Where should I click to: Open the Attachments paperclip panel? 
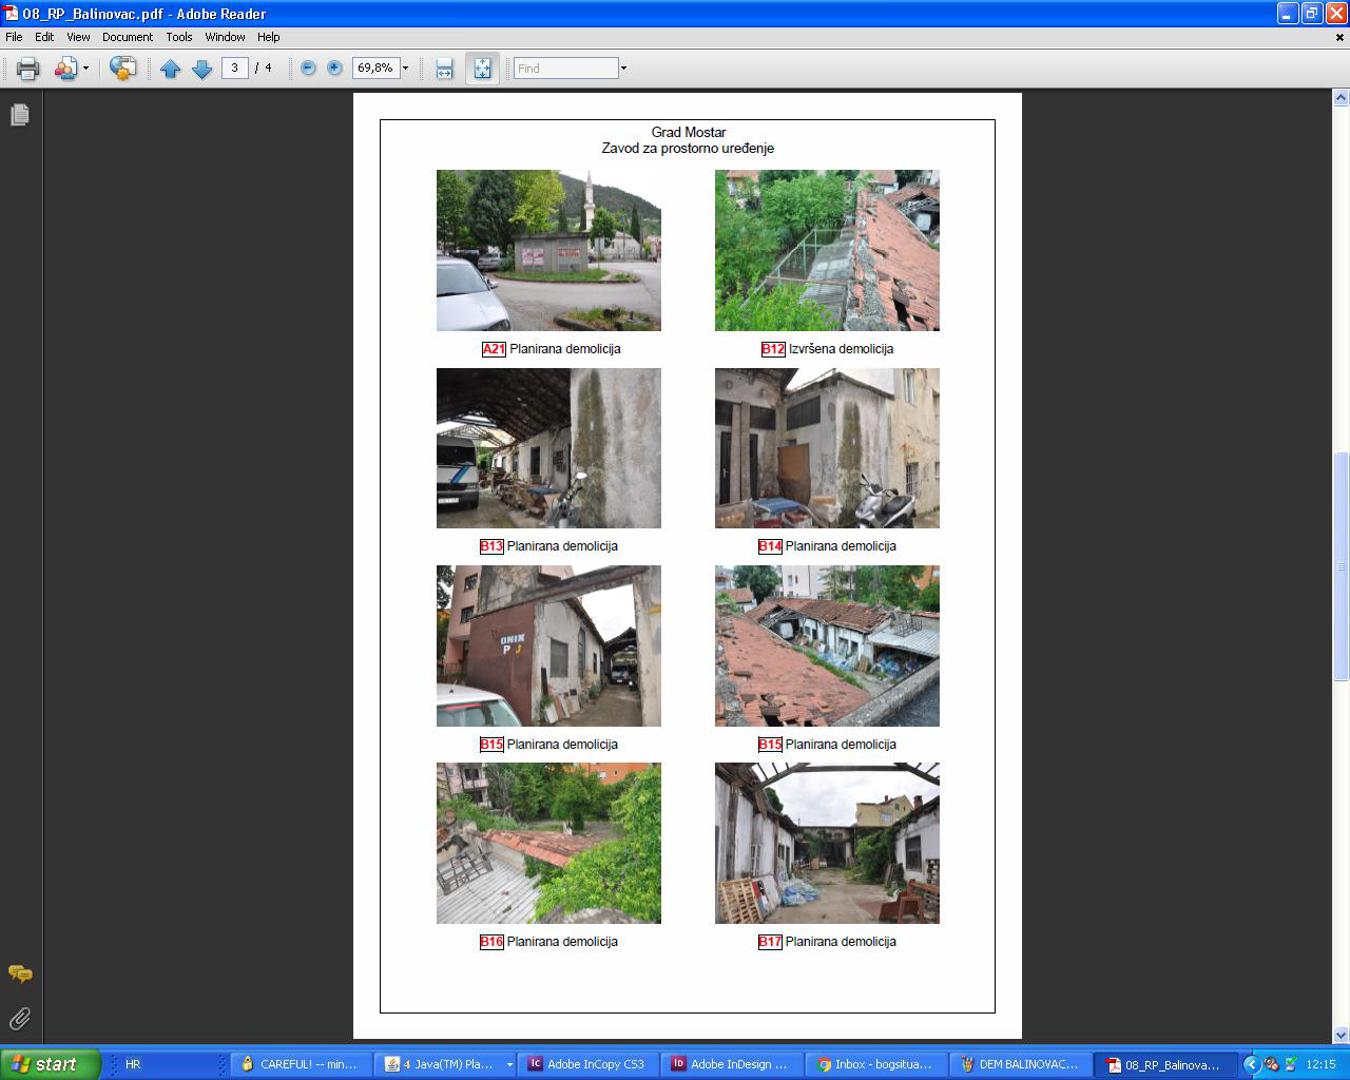point(20,1019)
